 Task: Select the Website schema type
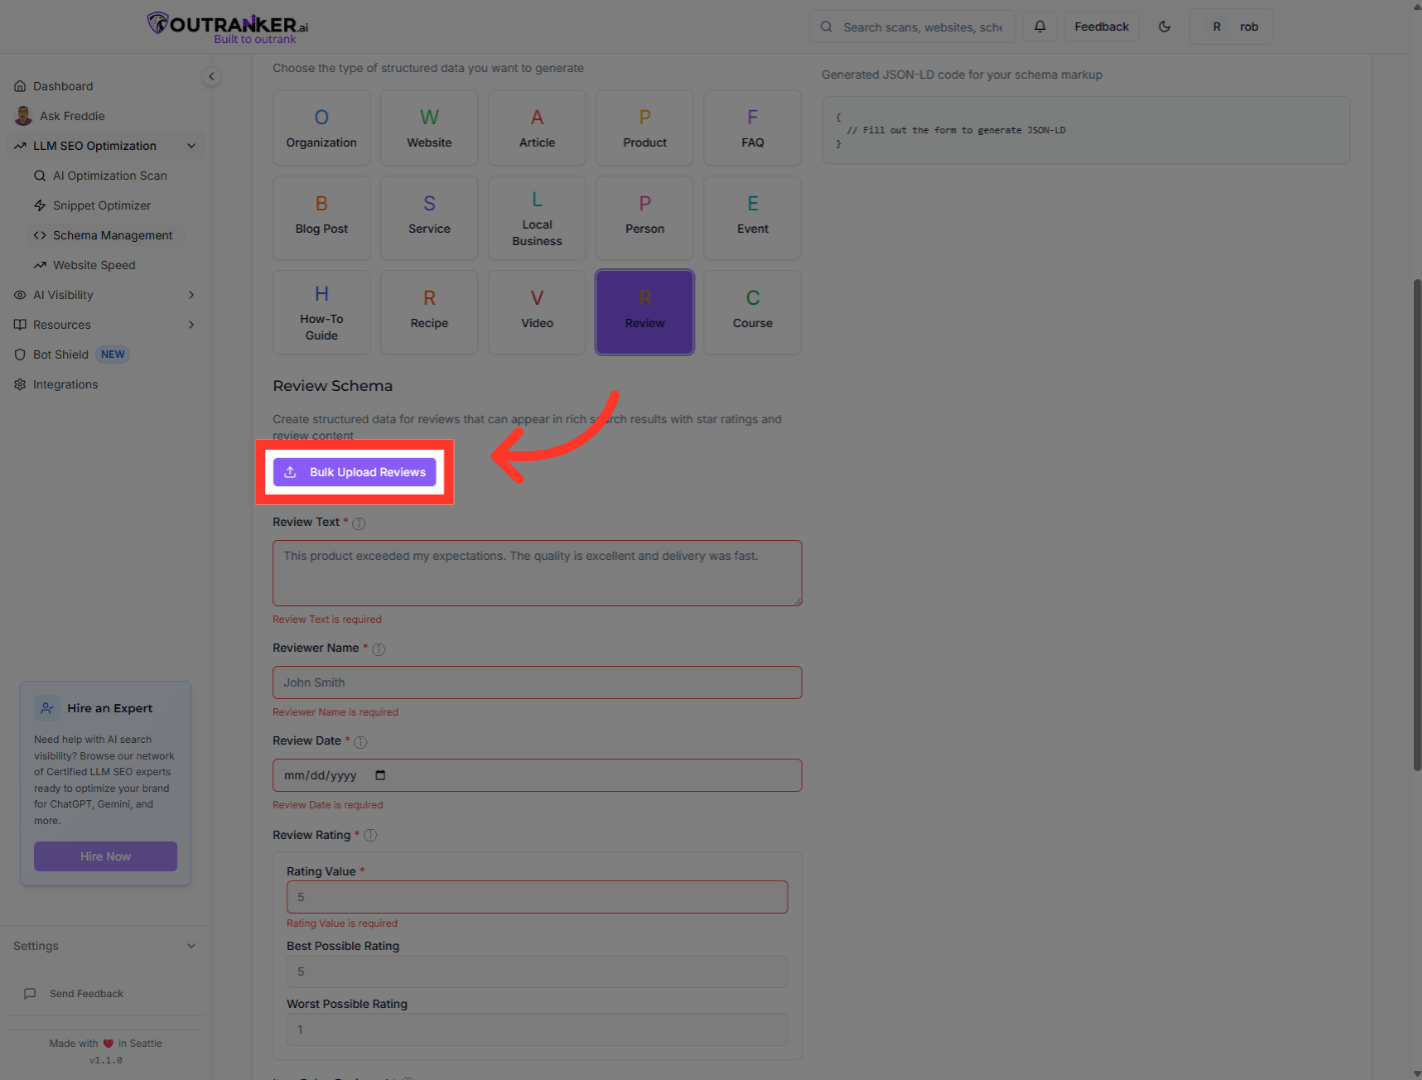point(430,128)
